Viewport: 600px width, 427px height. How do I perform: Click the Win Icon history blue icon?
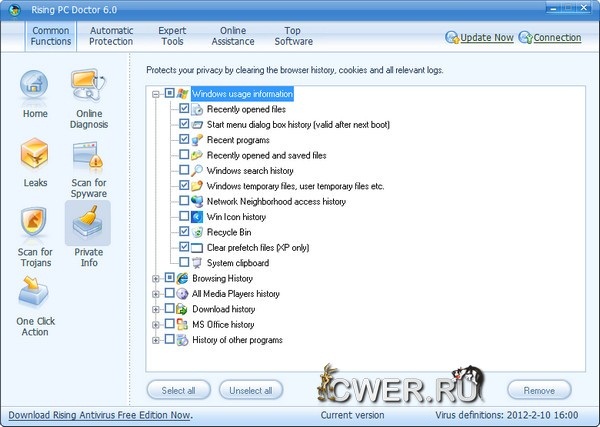(x=197, y=217)
